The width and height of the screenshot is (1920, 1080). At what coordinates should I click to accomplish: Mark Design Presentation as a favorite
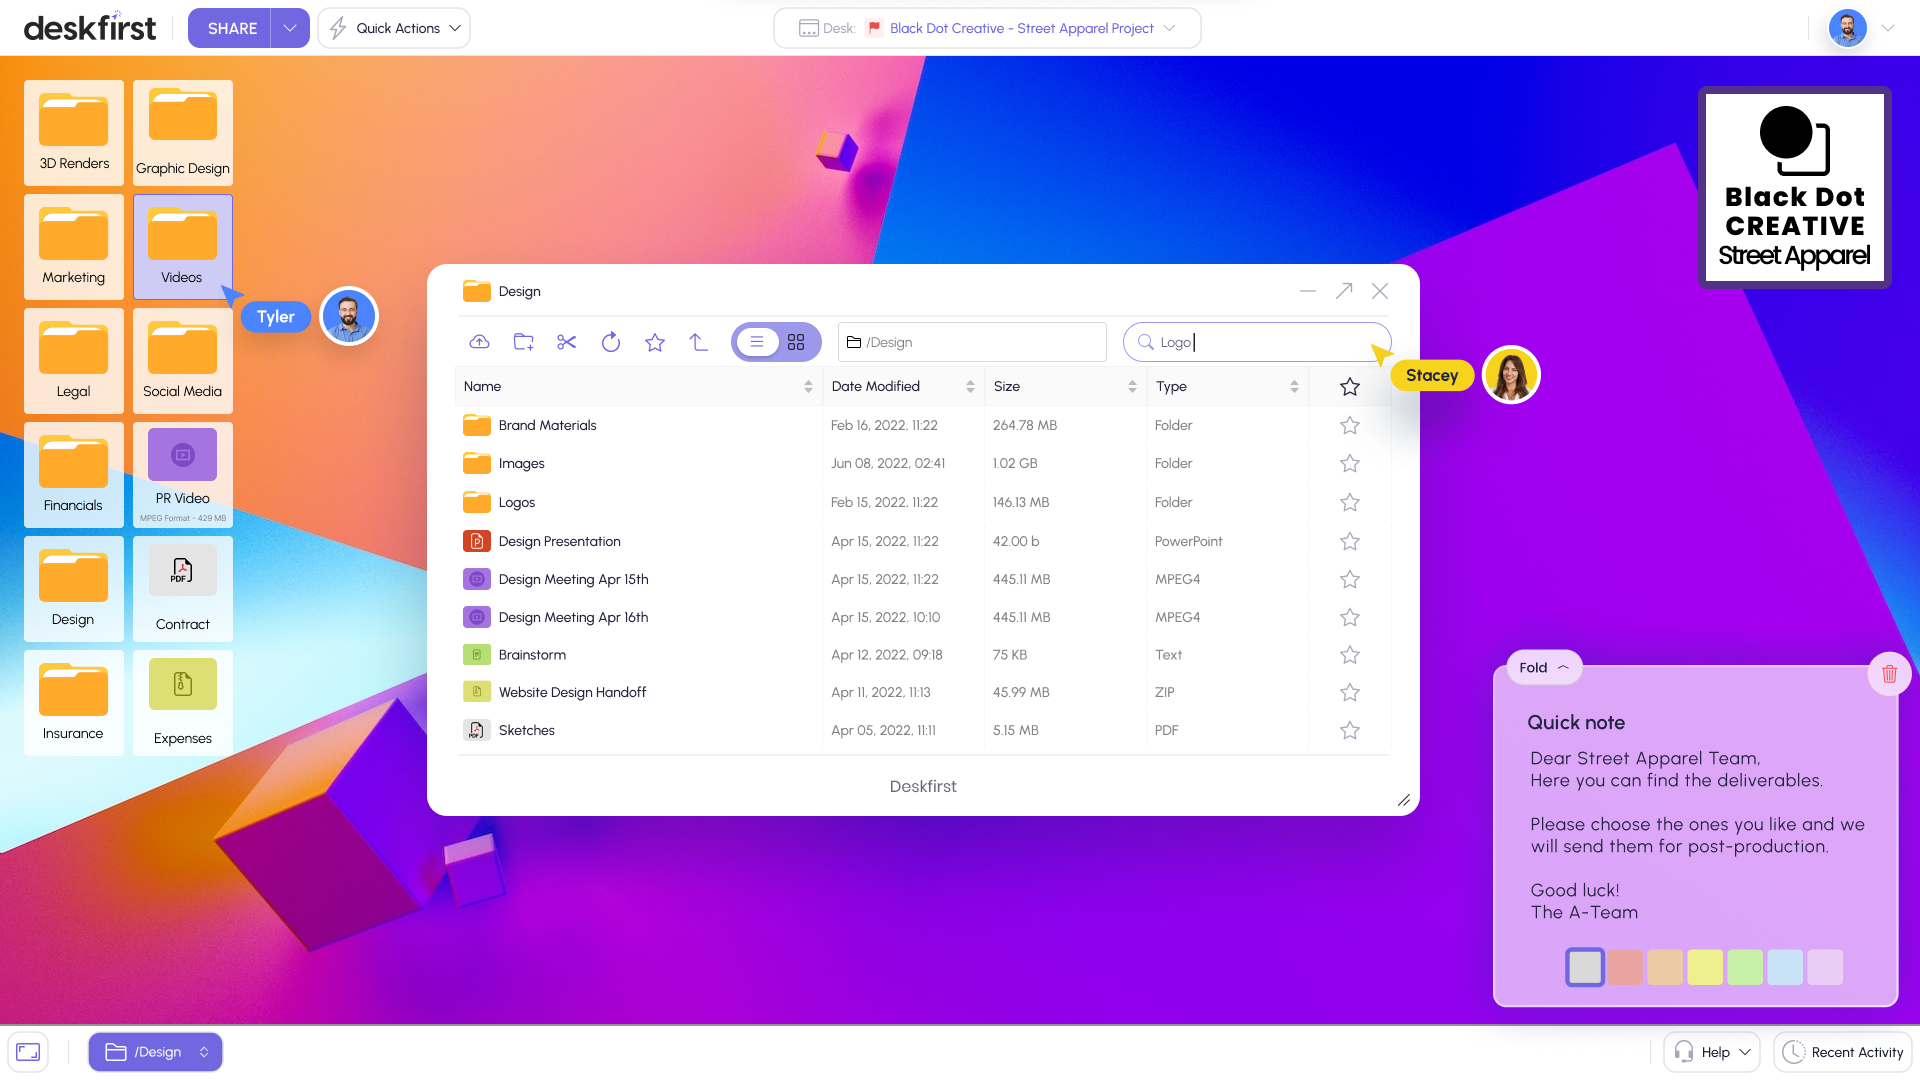coord(1349,541)
